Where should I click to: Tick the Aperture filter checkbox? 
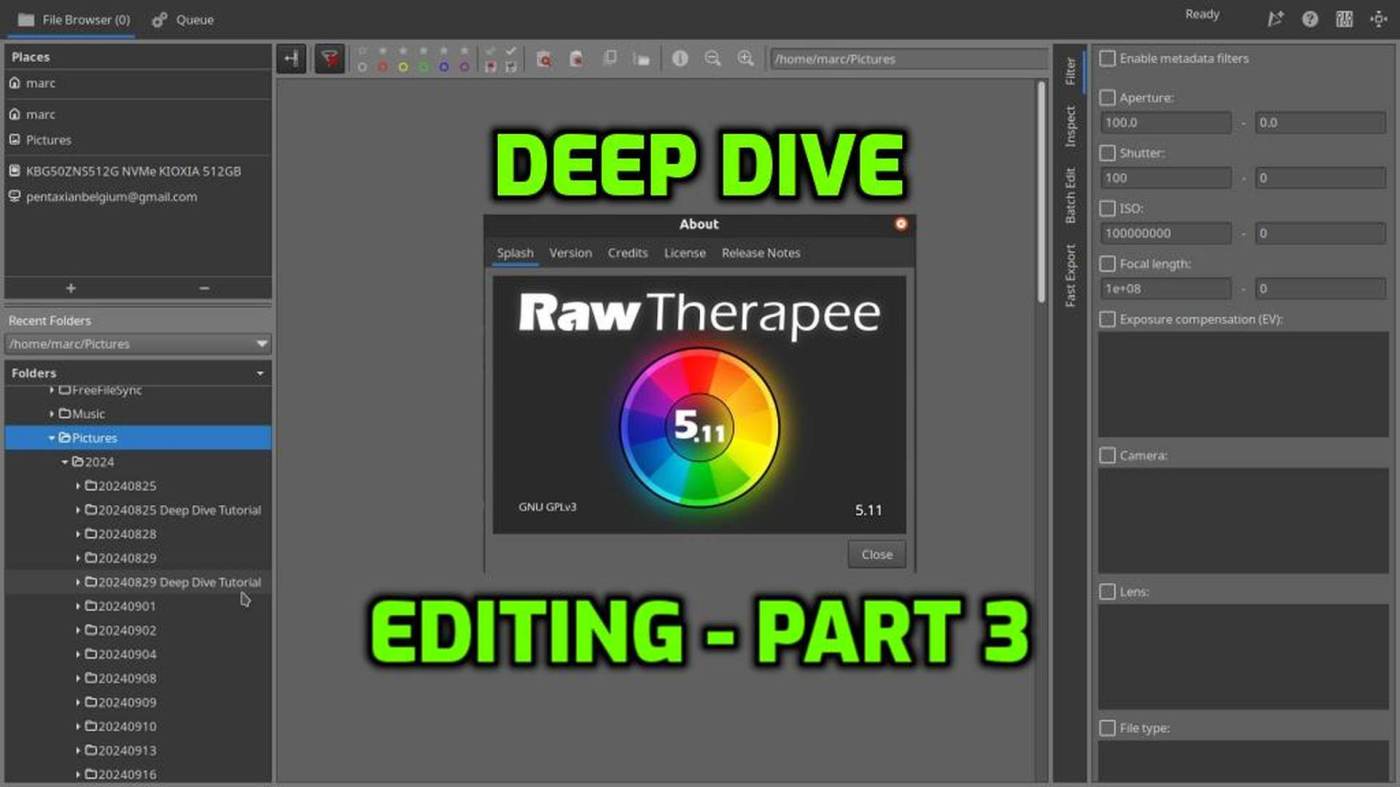[1107, 98]
